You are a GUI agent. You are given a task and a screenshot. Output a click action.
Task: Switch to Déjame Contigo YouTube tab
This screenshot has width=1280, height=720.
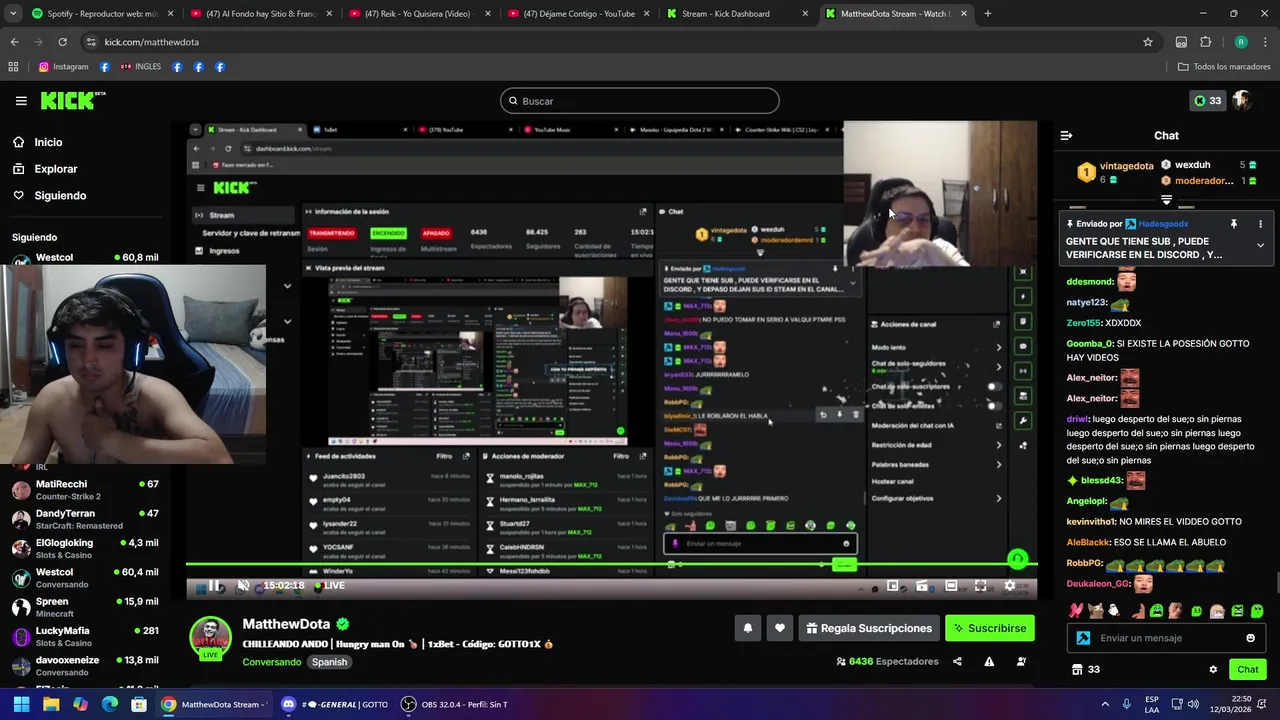click(577, 14)
